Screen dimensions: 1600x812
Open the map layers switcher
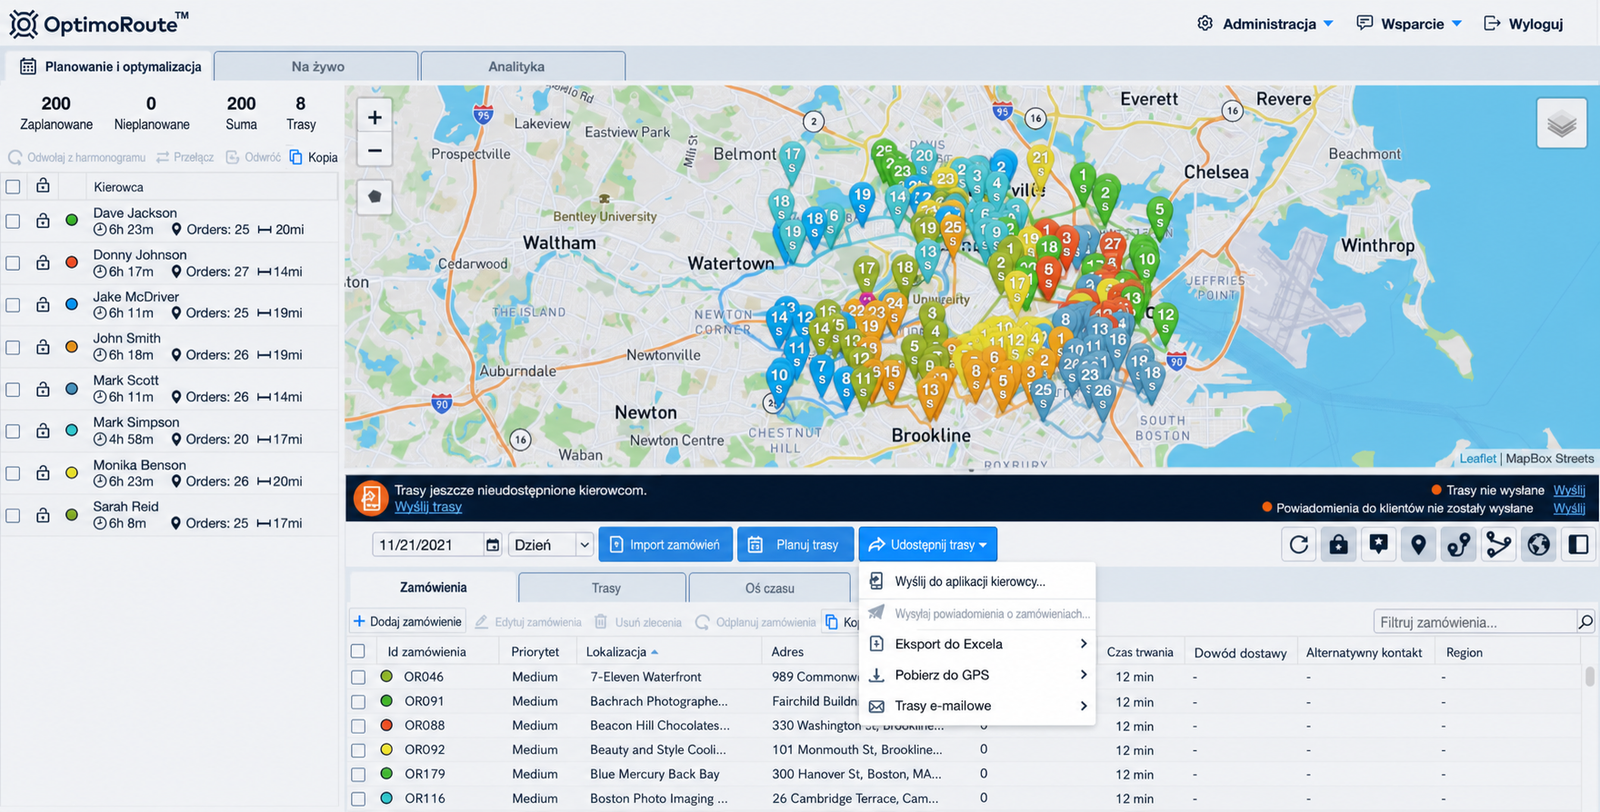1561,124
